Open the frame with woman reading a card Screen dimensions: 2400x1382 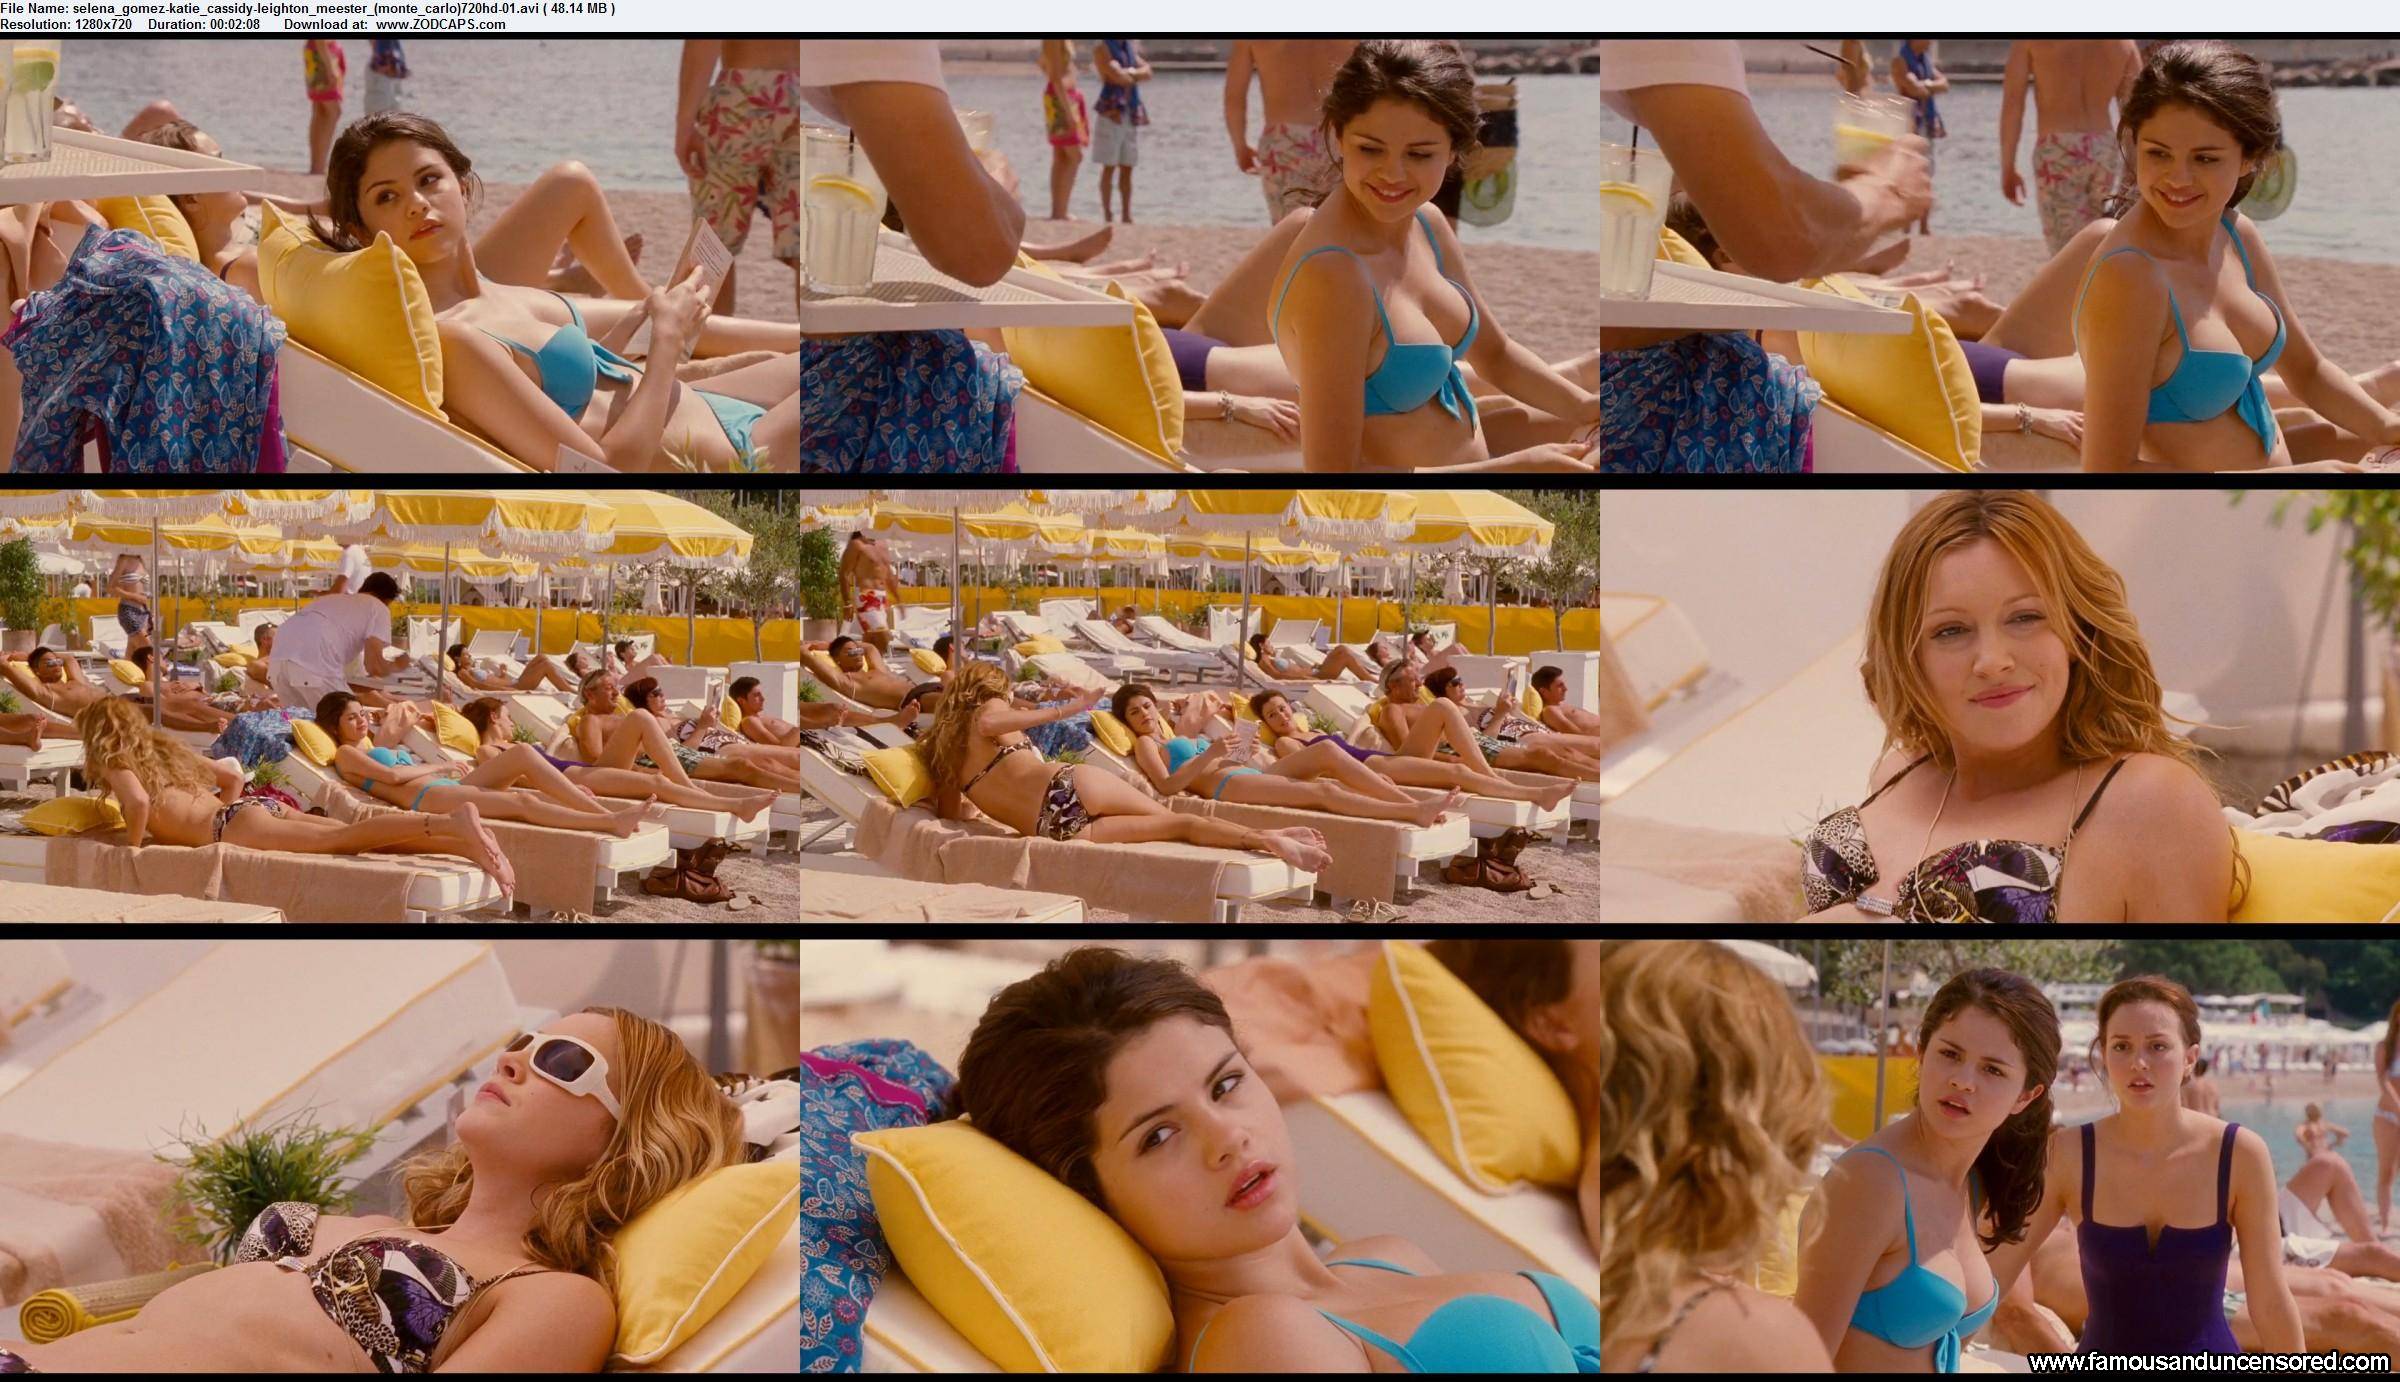[400, 256]
